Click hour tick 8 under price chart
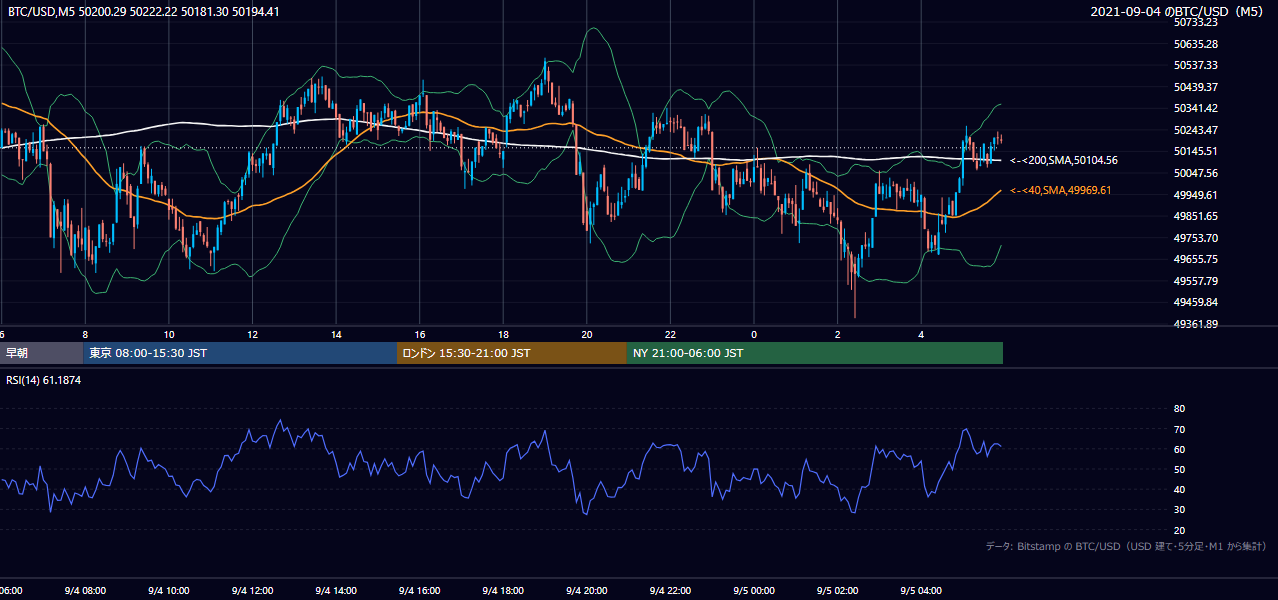This screenshot has height=600, width=1278. pos(85,335)
